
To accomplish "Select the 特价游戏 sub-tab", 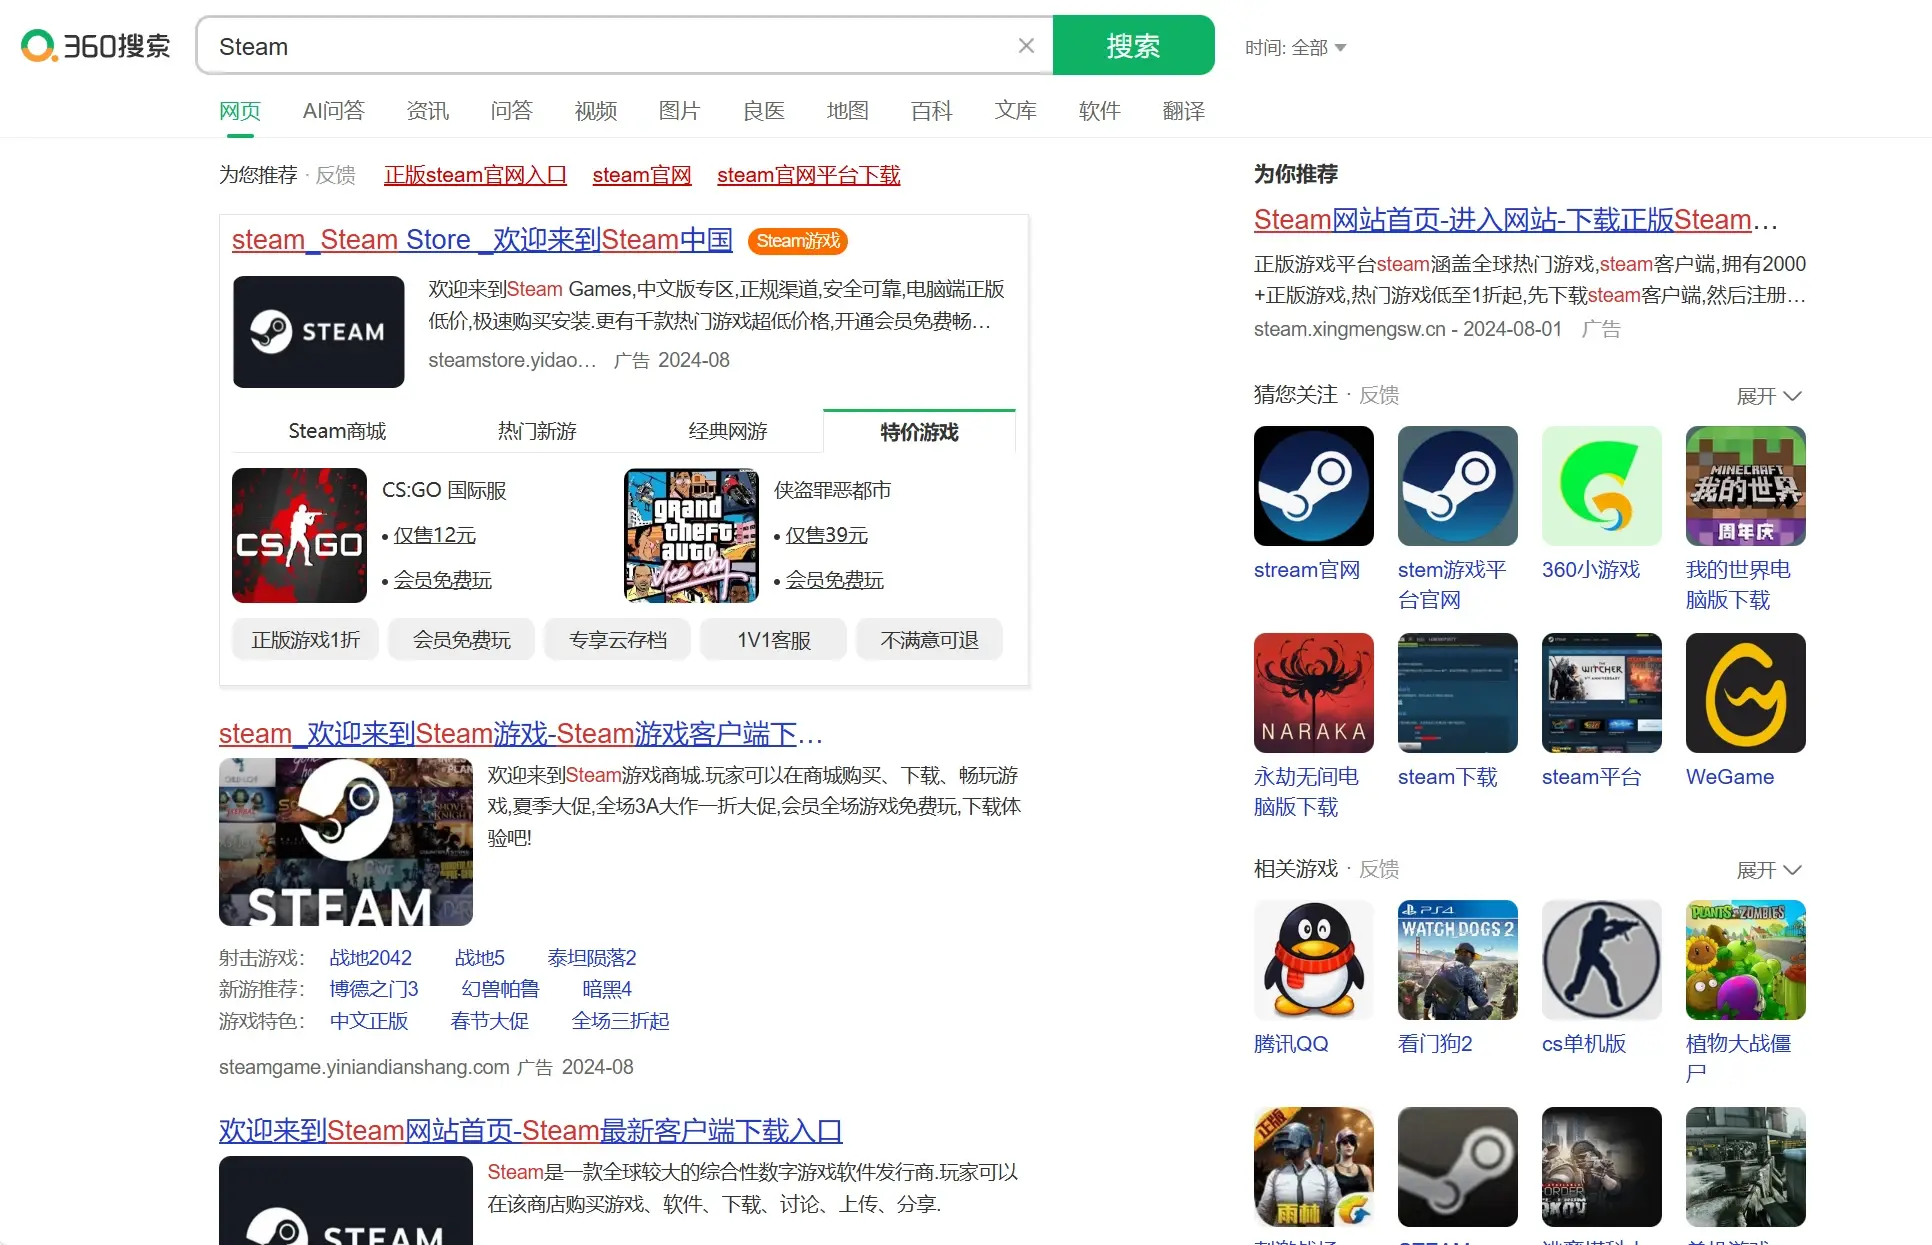I will coord(919,431).
